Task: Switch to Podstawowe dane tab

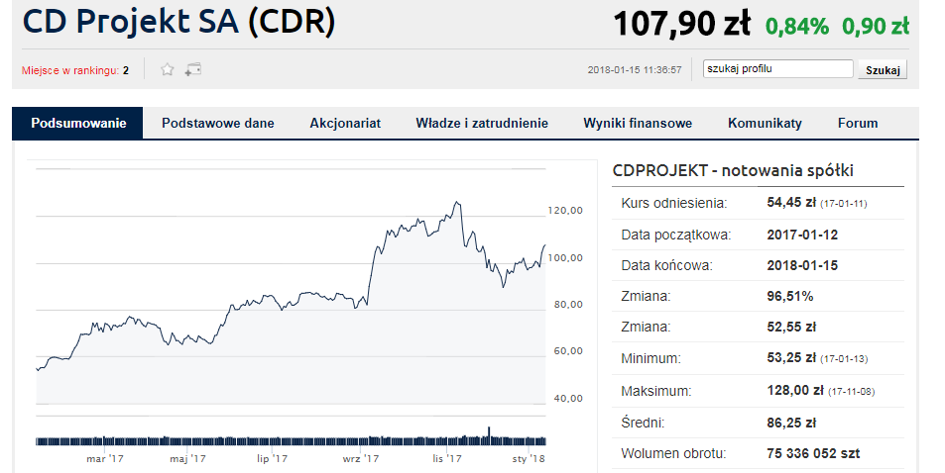Action: [x=218, y=124]
